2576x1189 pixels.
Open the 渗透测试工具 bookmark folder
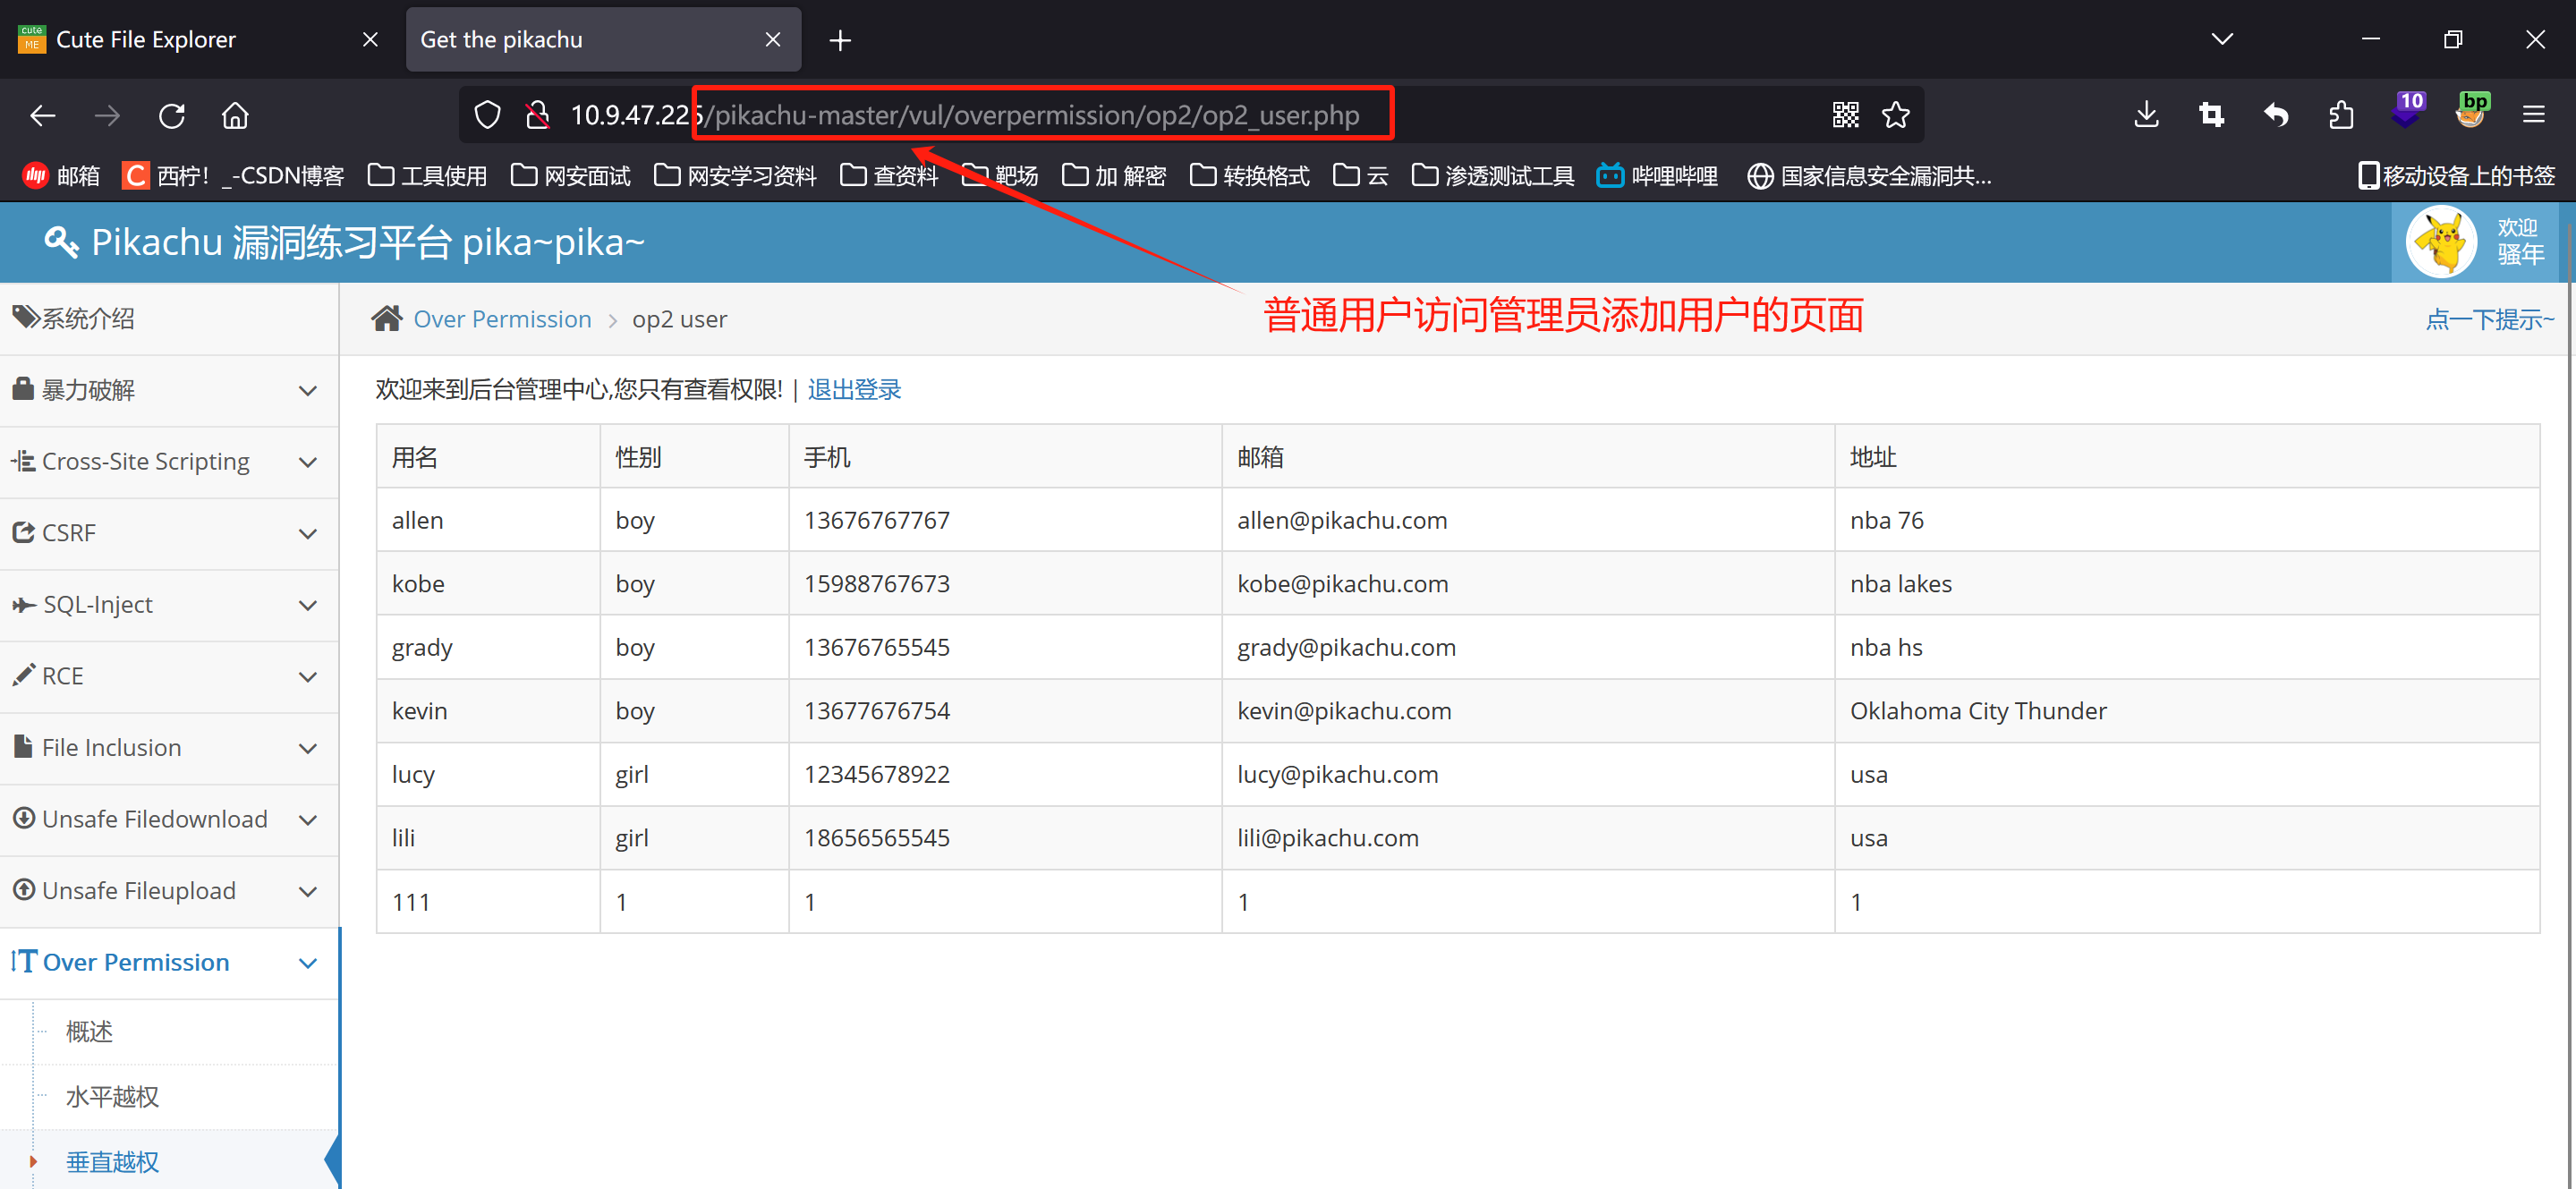[x=1494, y=176]
